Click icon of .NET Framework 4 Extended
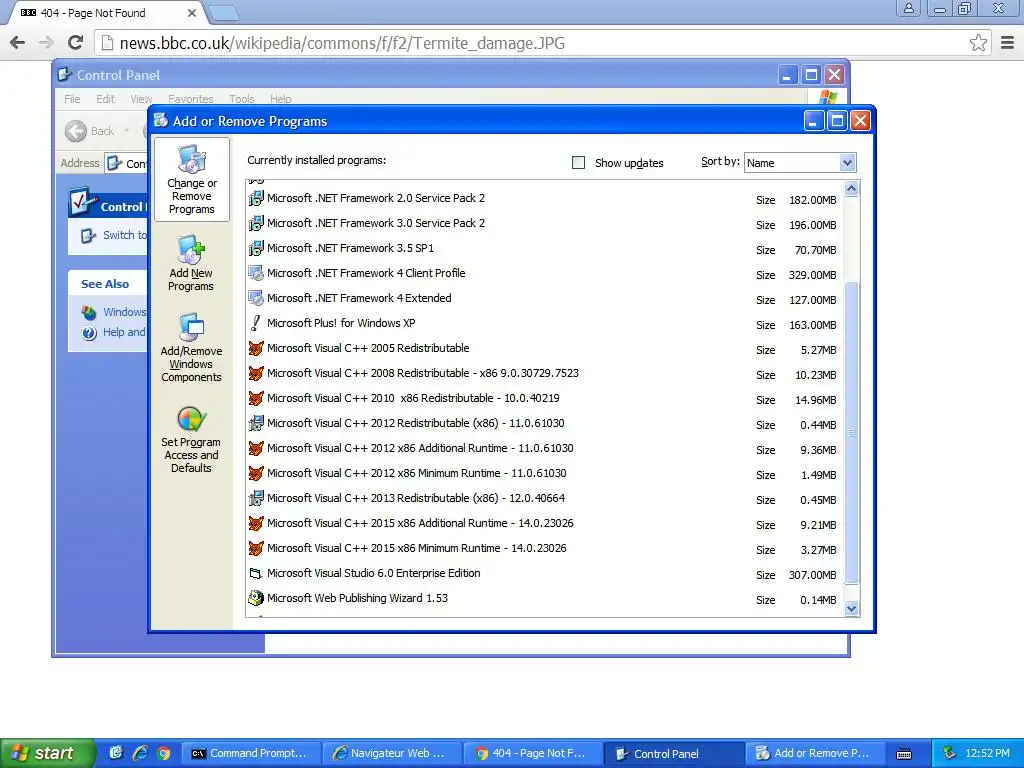 point(256,298)
